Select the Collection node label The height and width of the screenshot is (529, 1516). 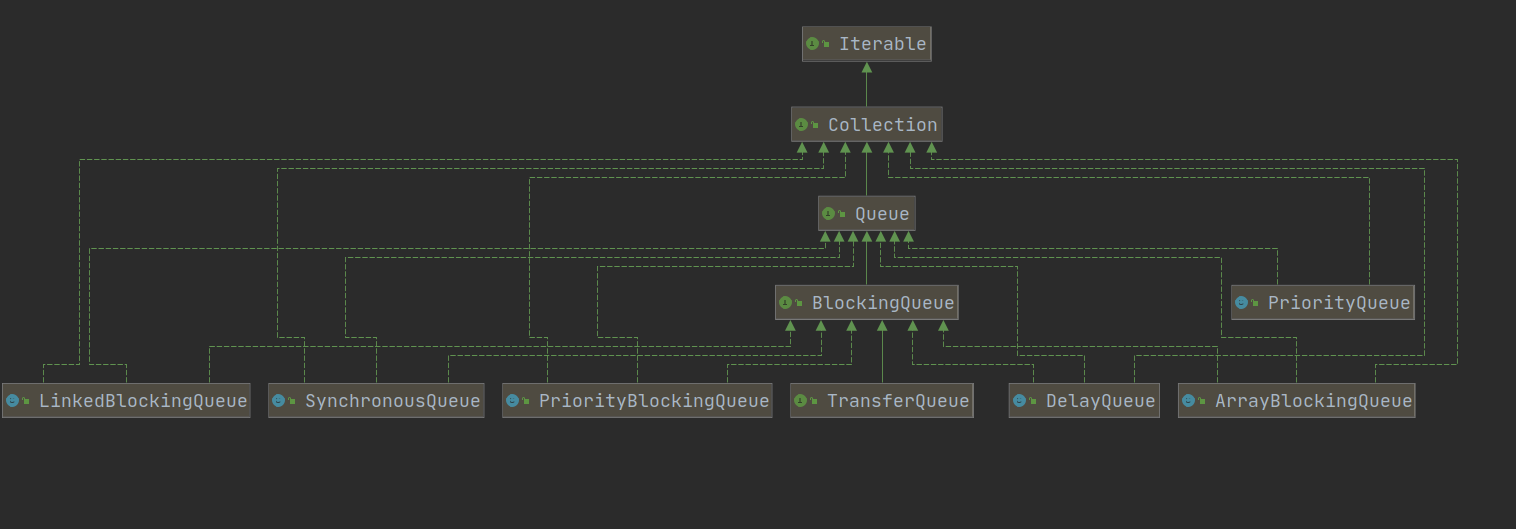click(882, 125)
